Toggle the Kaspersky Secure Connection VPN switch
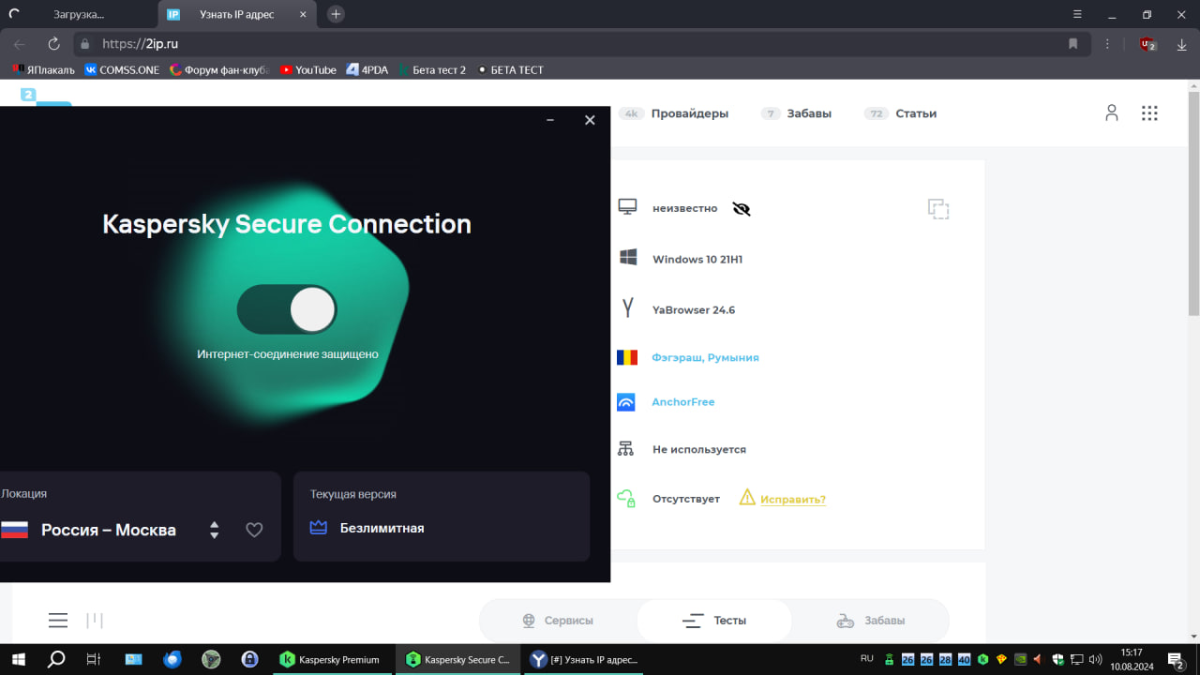Viewport: 1200px width, 675px height. click(x=287, y=310)
